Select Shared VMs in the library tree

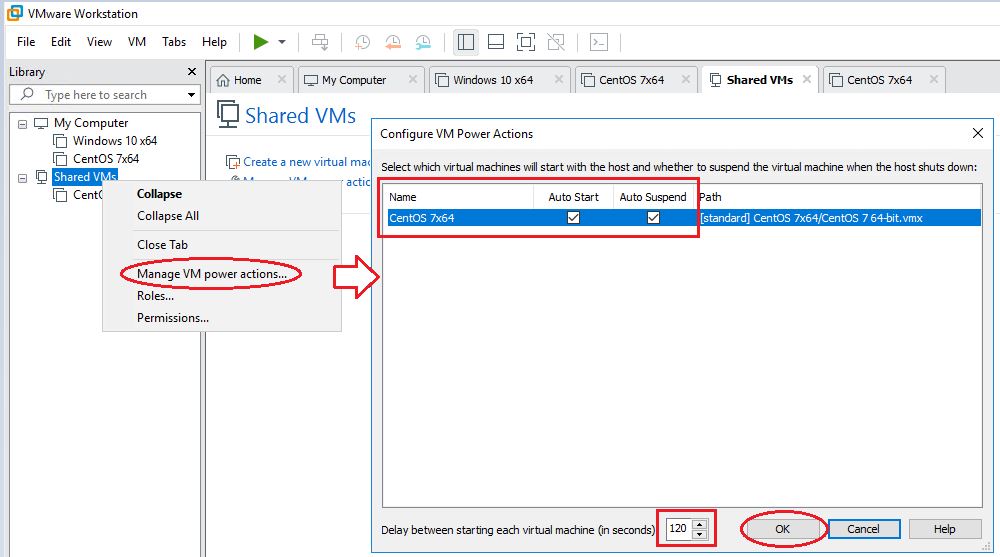coord(85,177)
